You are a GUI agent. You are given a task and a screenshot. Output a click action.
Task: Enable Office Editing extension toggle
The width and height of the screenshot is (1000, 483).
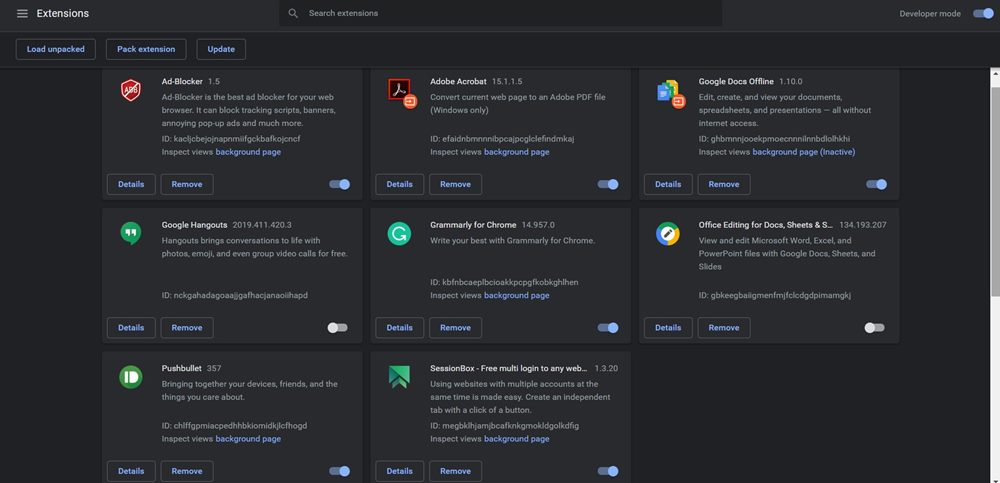[874, 328]
